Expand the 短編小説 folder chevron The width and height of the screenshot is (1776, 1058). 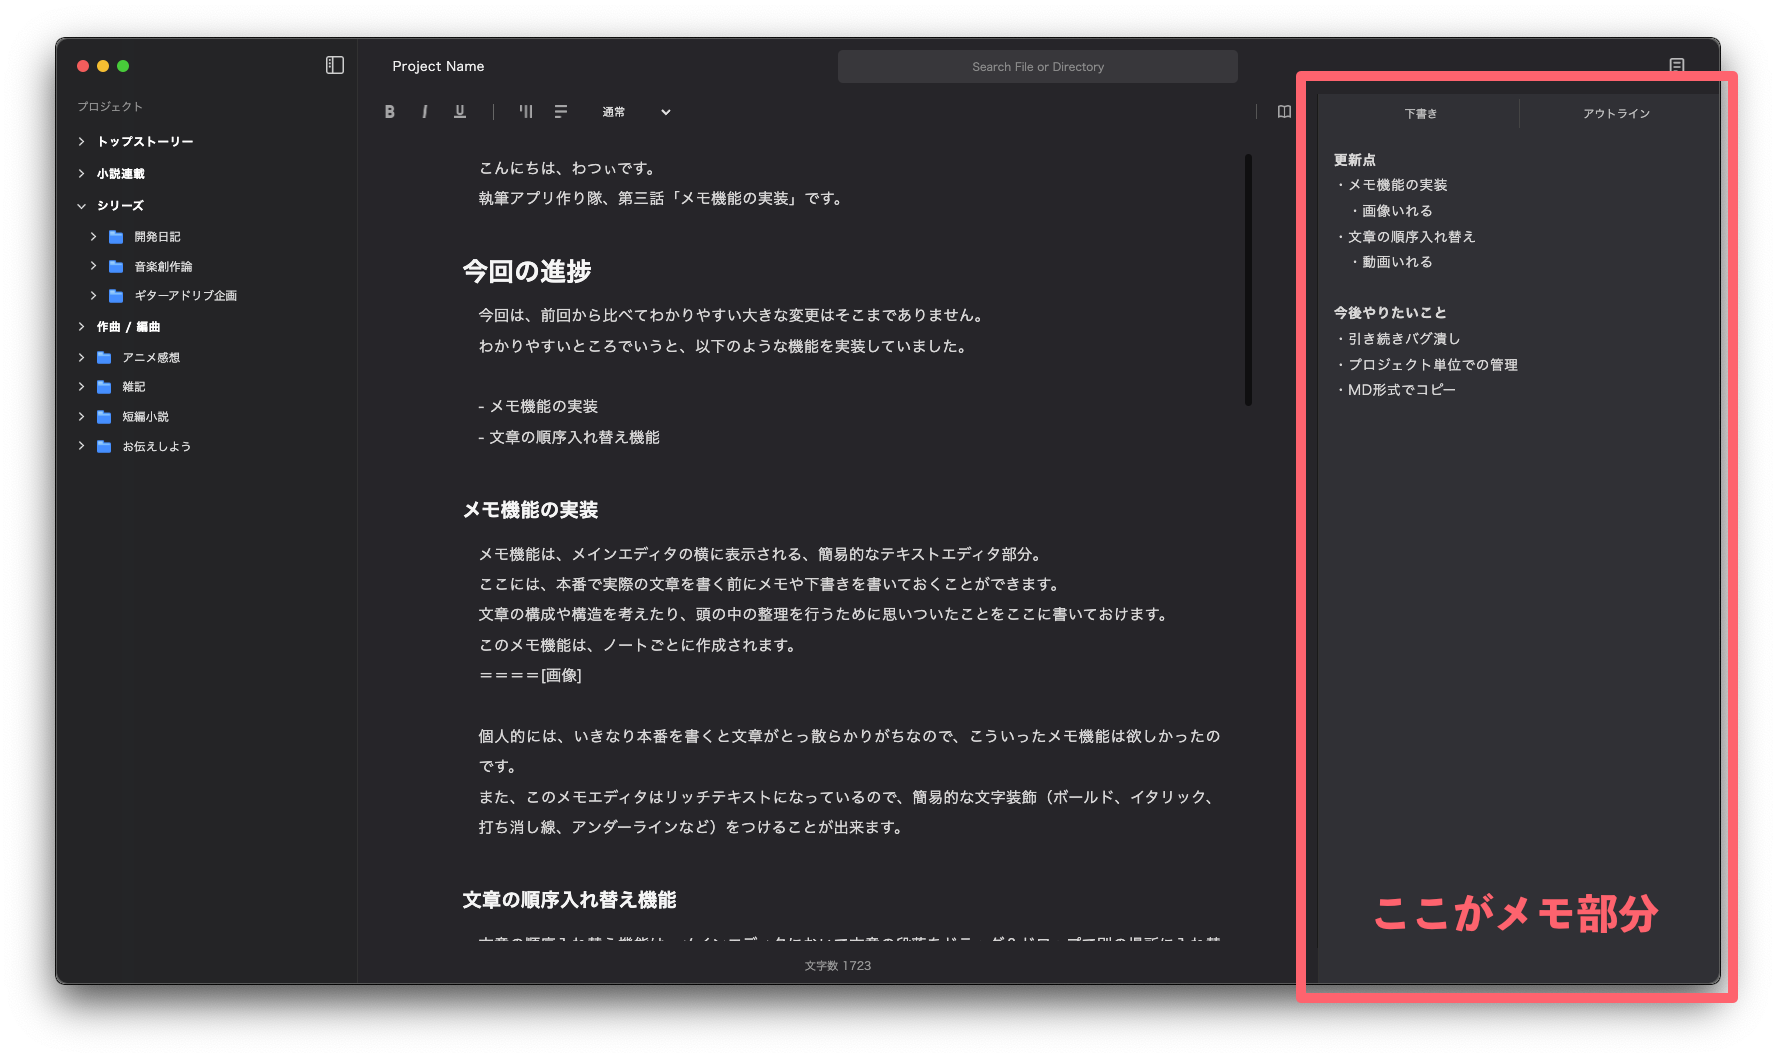[82, 417]
